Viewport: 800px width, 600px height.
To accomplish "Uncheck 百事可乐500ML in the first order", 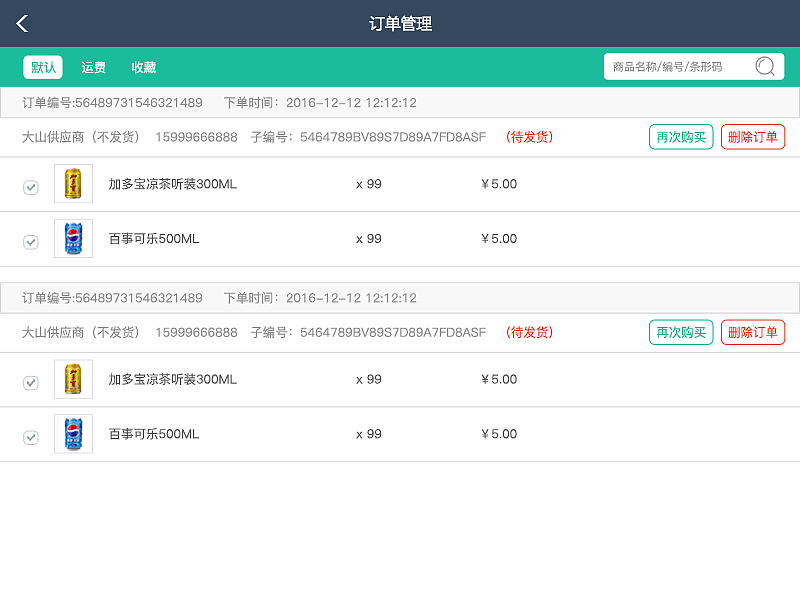I will pos(31,242).
